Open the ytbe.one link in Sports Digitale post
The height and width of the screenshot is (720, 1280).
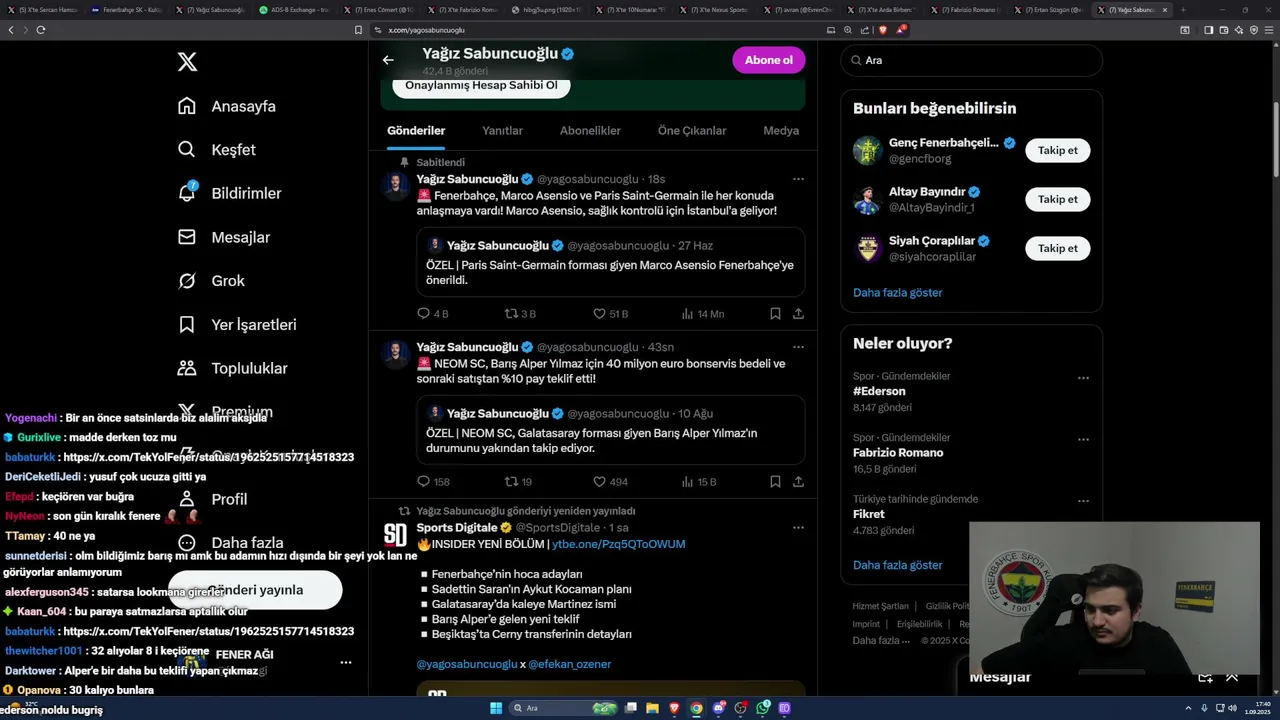(618, 544)
